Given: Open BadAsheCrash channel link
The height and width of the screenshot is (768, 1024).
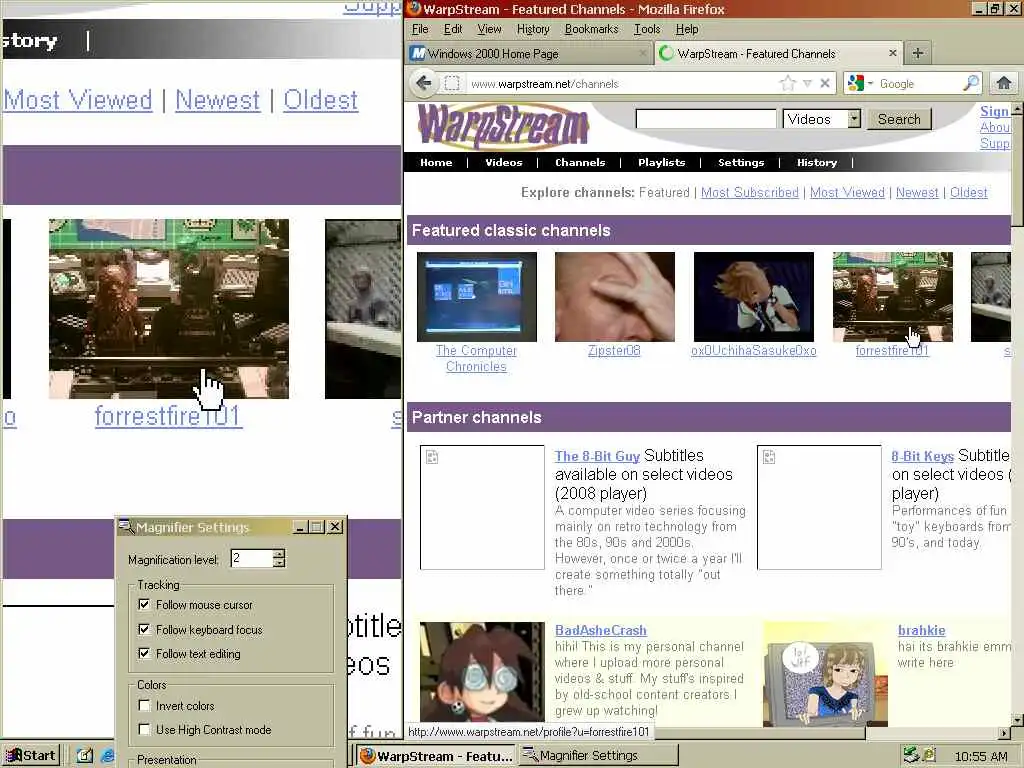Looking at the screenshot, I should (x=600, y=630).
